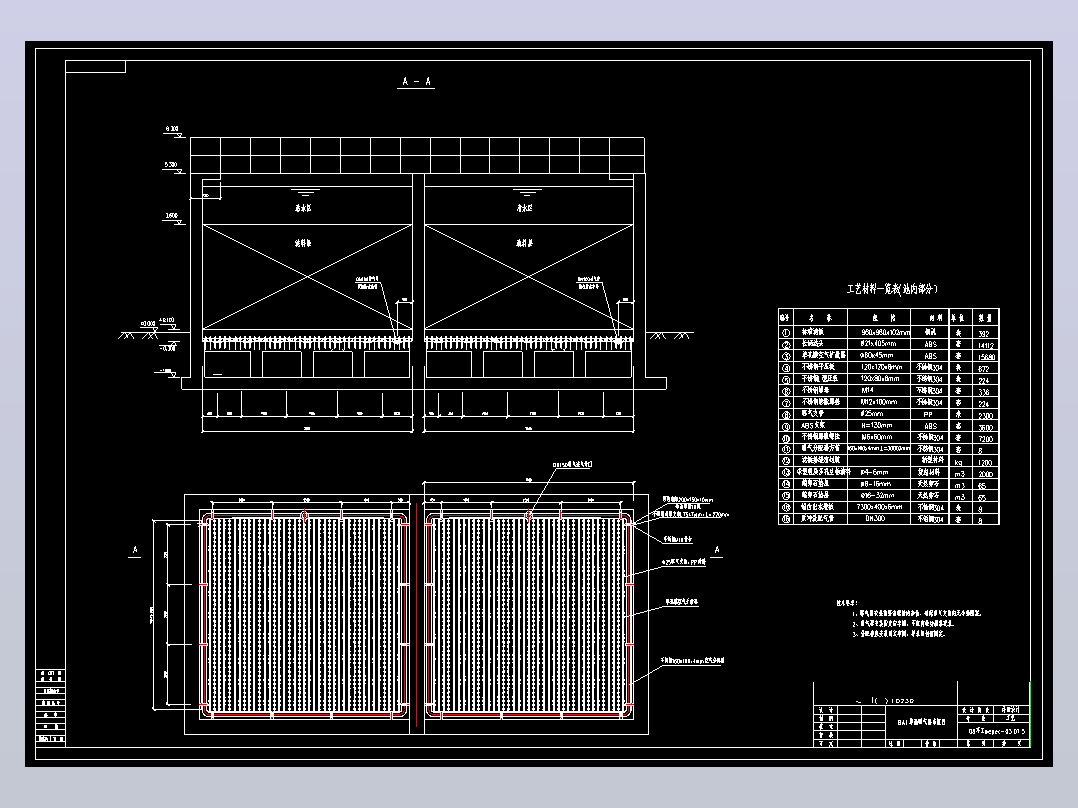The width and height of the screenshot is (1078, 808).
Task: Click the "A" section mark left of the plan
Action: pyautogui.click(x=135, y=549)
